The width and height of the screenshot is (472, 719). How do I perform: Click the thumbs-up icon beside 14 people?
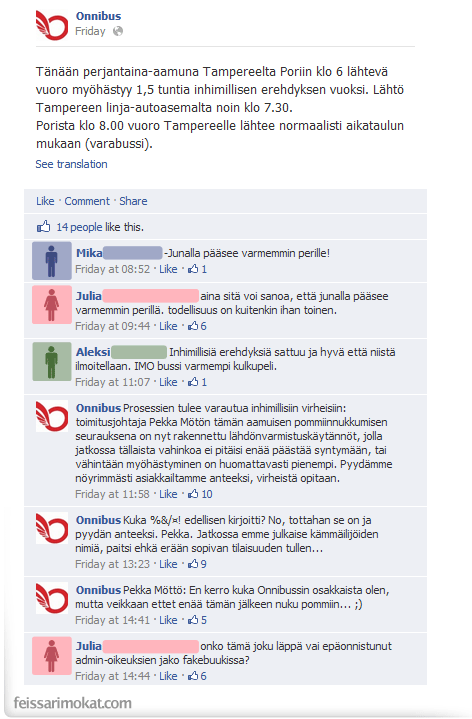44,227
